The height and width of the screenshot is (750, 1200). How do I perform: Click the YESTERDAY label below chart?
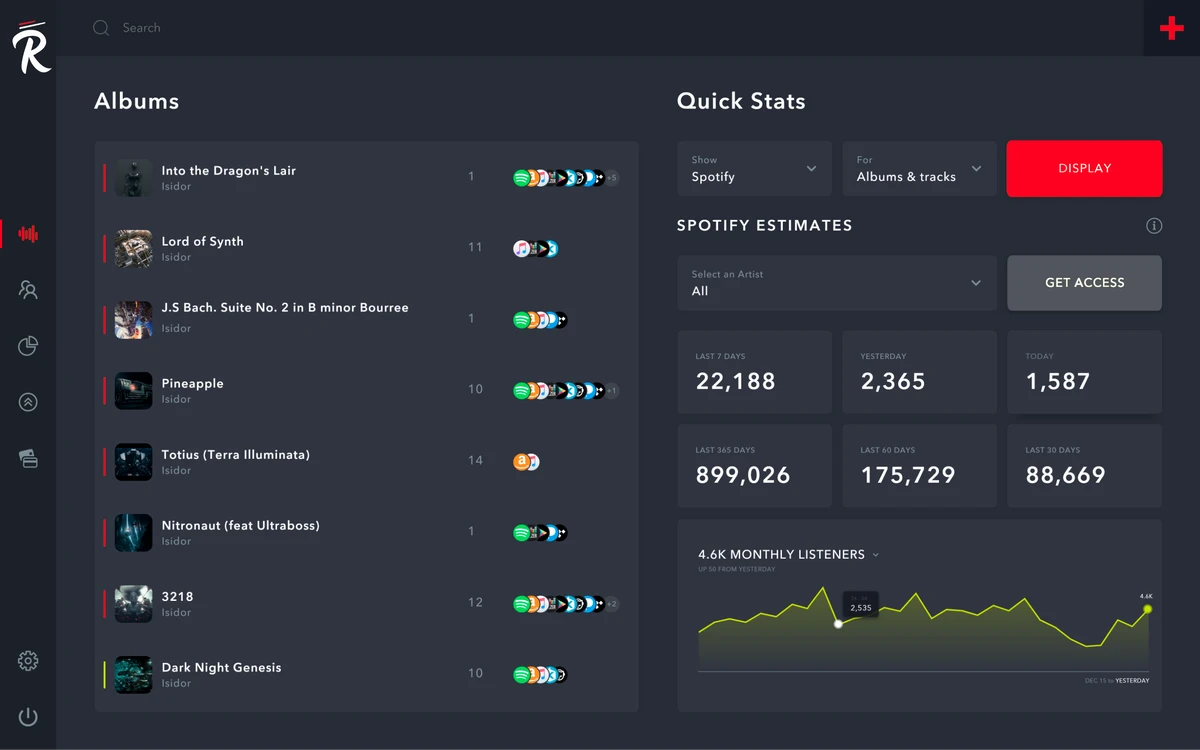[x=1132, y=681]
